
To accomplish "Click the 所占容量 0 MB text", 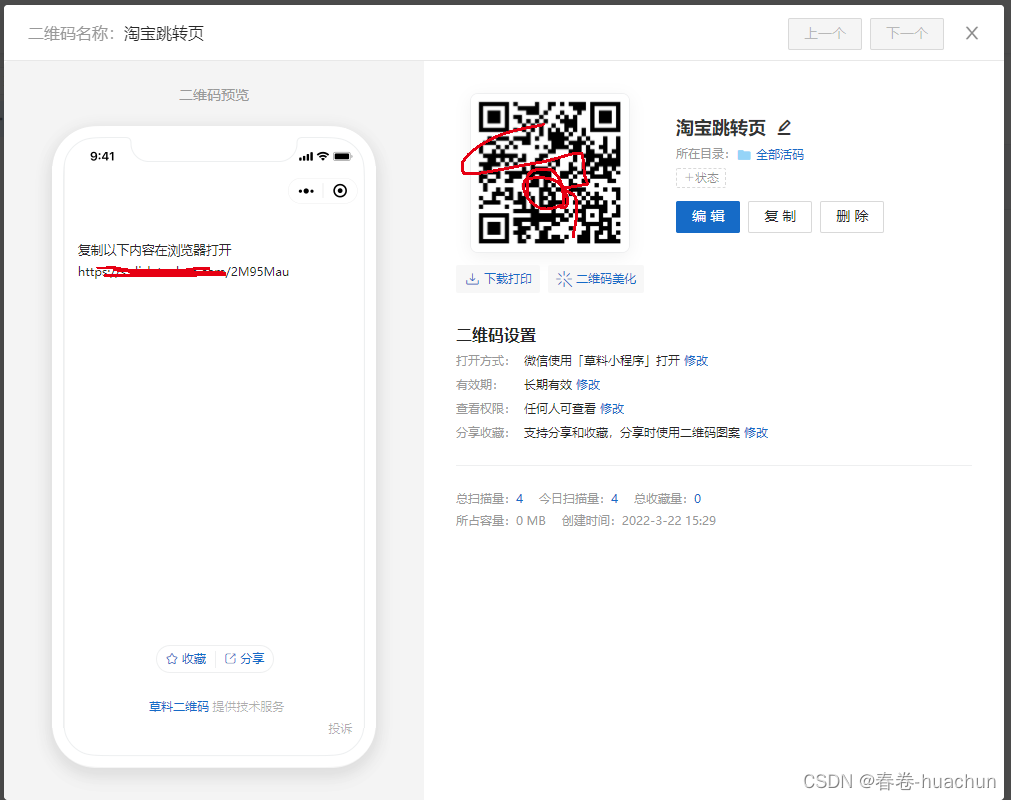I will click(x=500, y=521).
